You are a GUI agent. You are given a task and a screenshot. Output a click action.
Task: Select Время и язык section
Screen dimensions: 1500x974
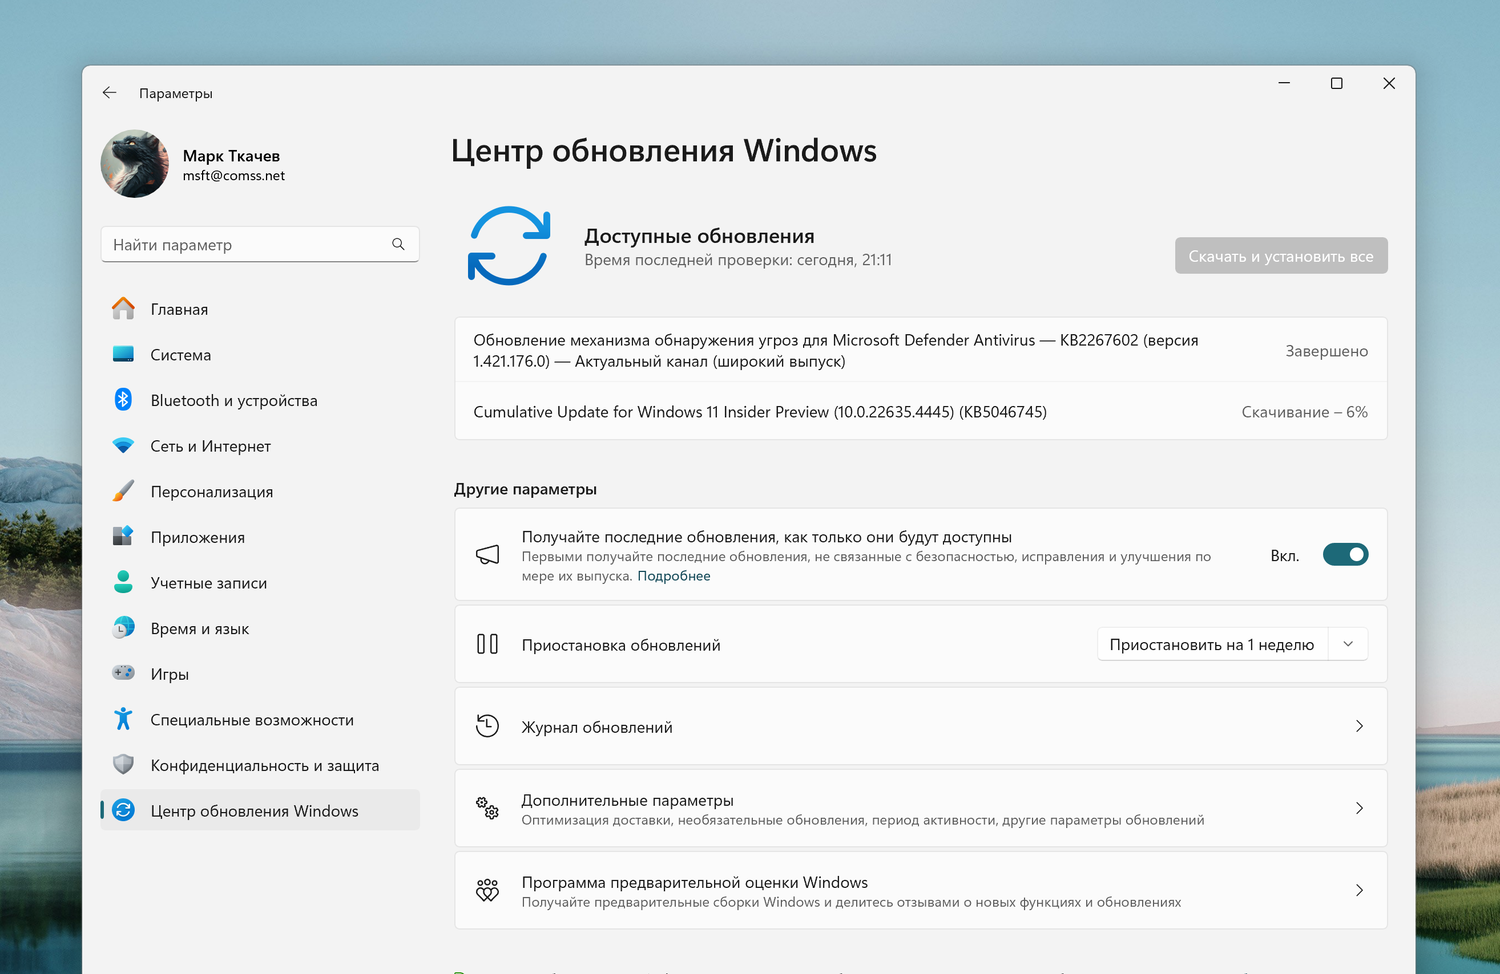click(x=260, y=628)
